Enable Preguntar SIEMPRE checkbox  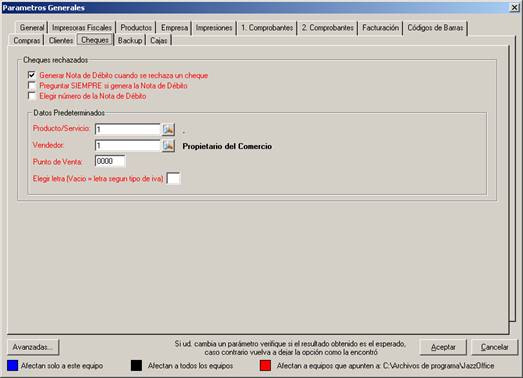click(32, 86)
